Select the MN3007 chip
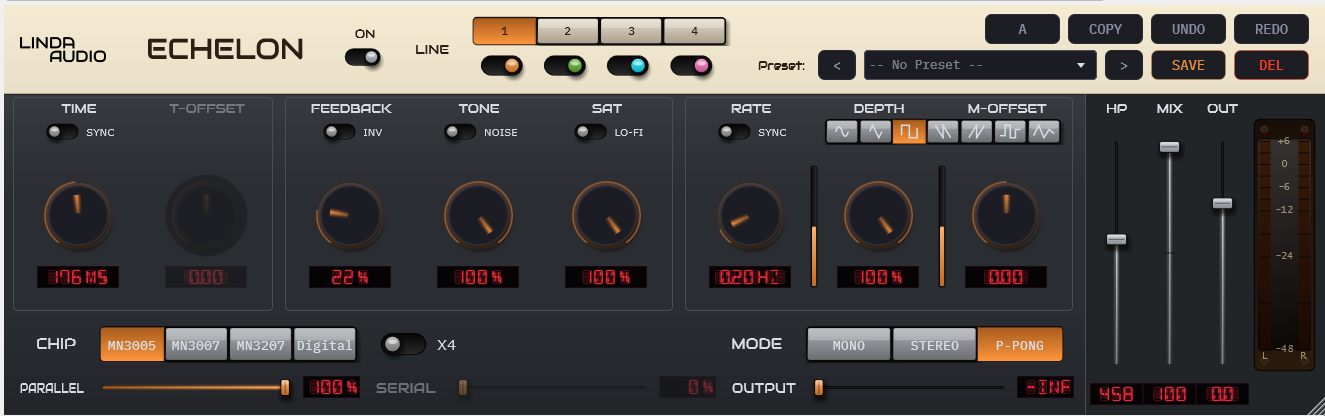 click(x=196, y=345)
